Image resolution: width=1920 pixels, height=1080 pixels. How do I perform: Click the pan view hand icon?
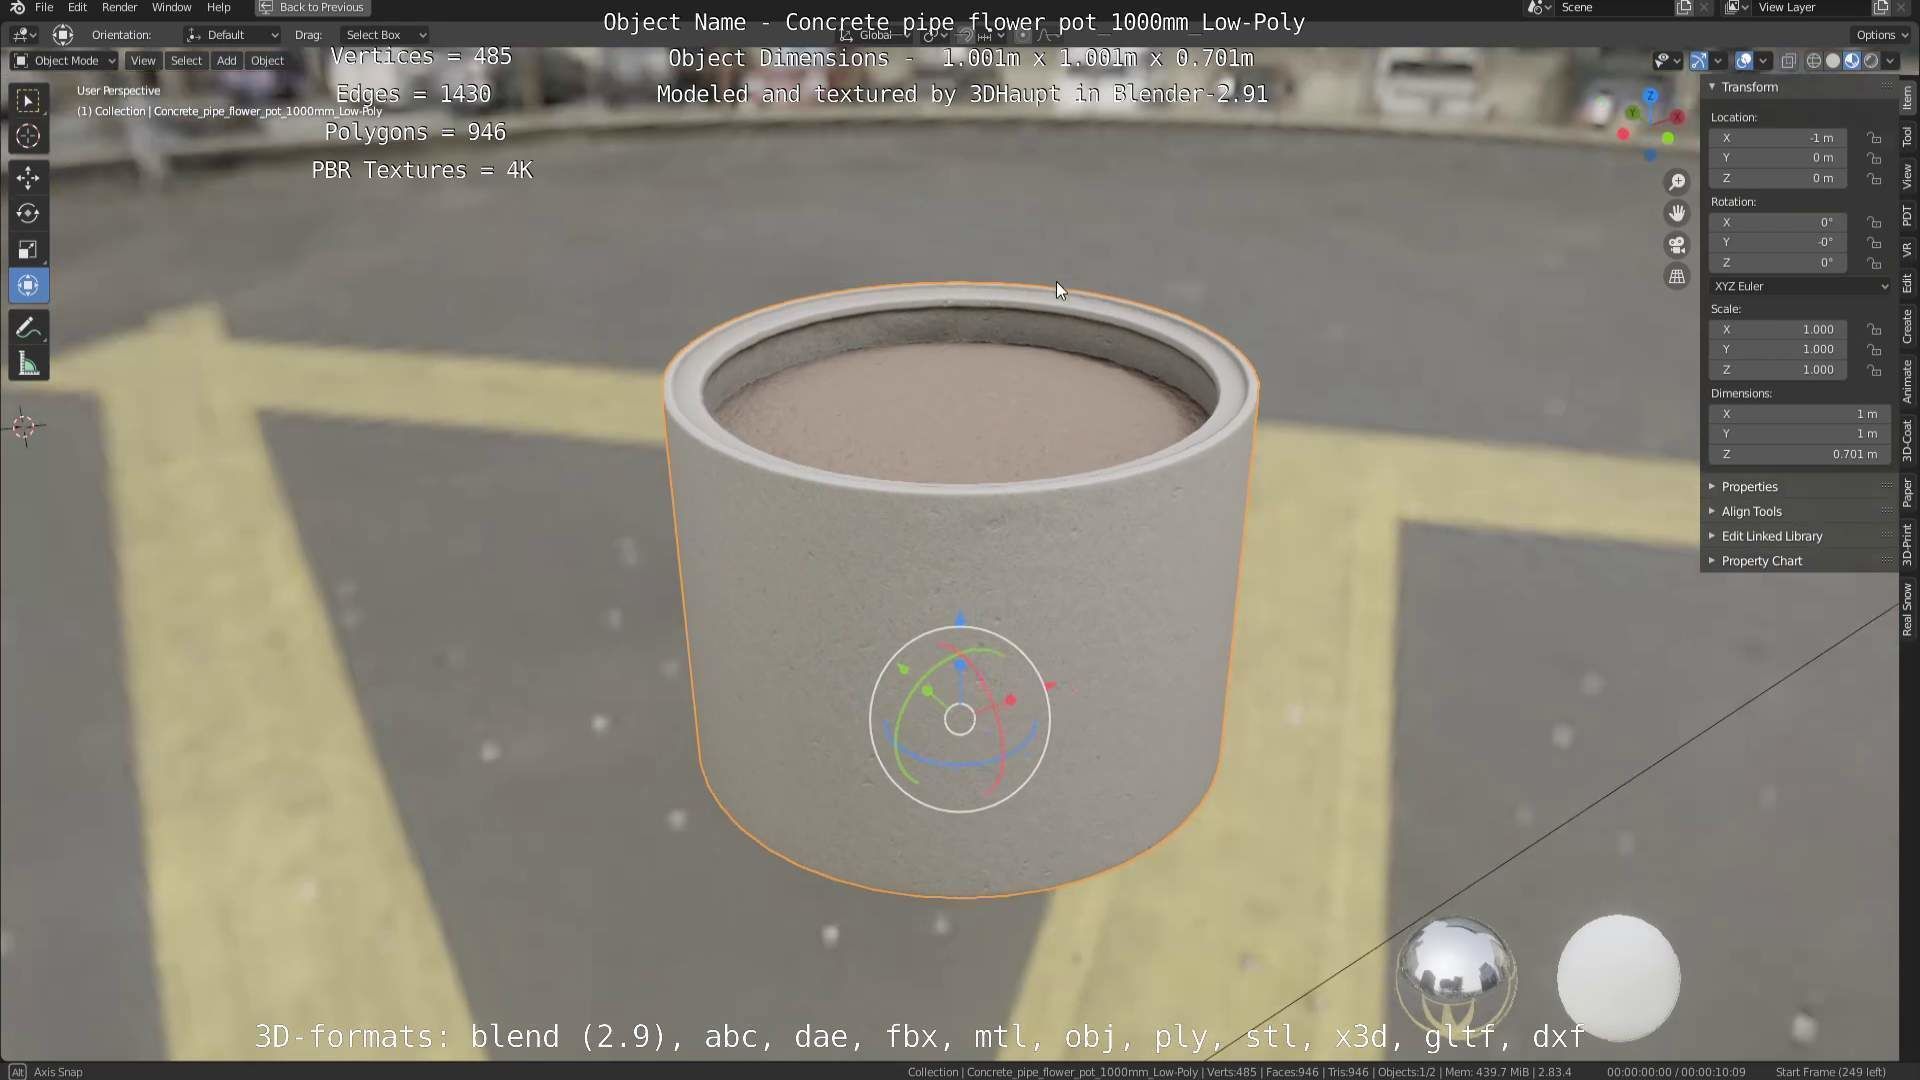(x=1677, y=213)
